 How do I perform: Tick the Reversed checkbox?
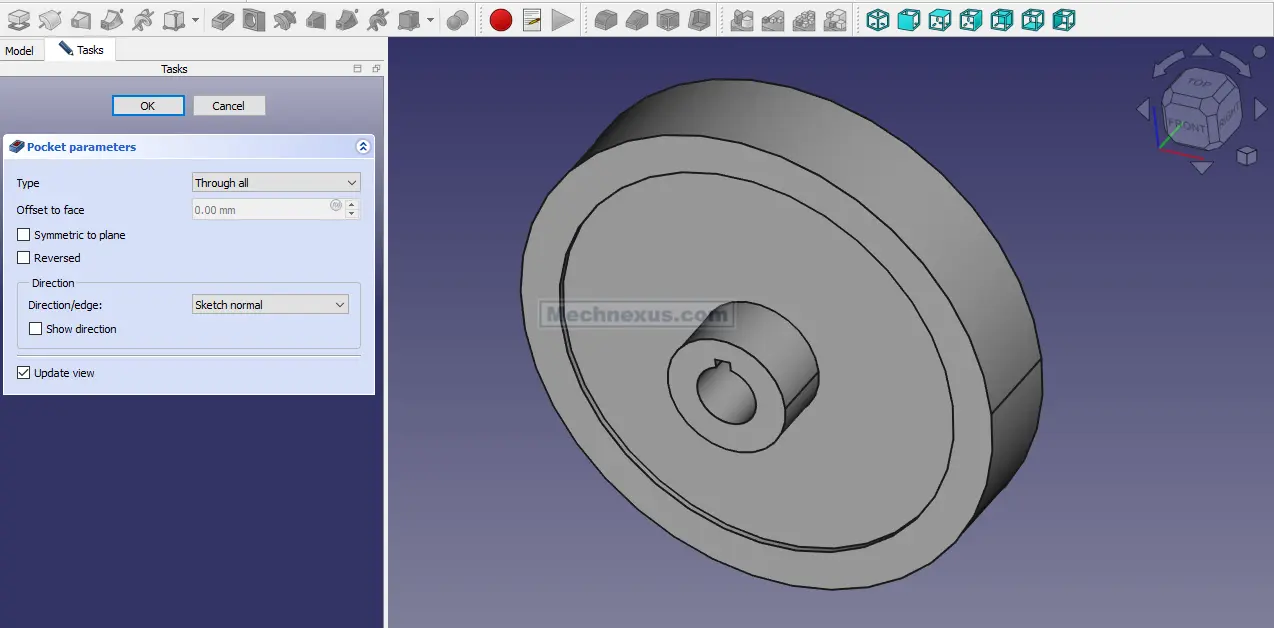[24, 258]
